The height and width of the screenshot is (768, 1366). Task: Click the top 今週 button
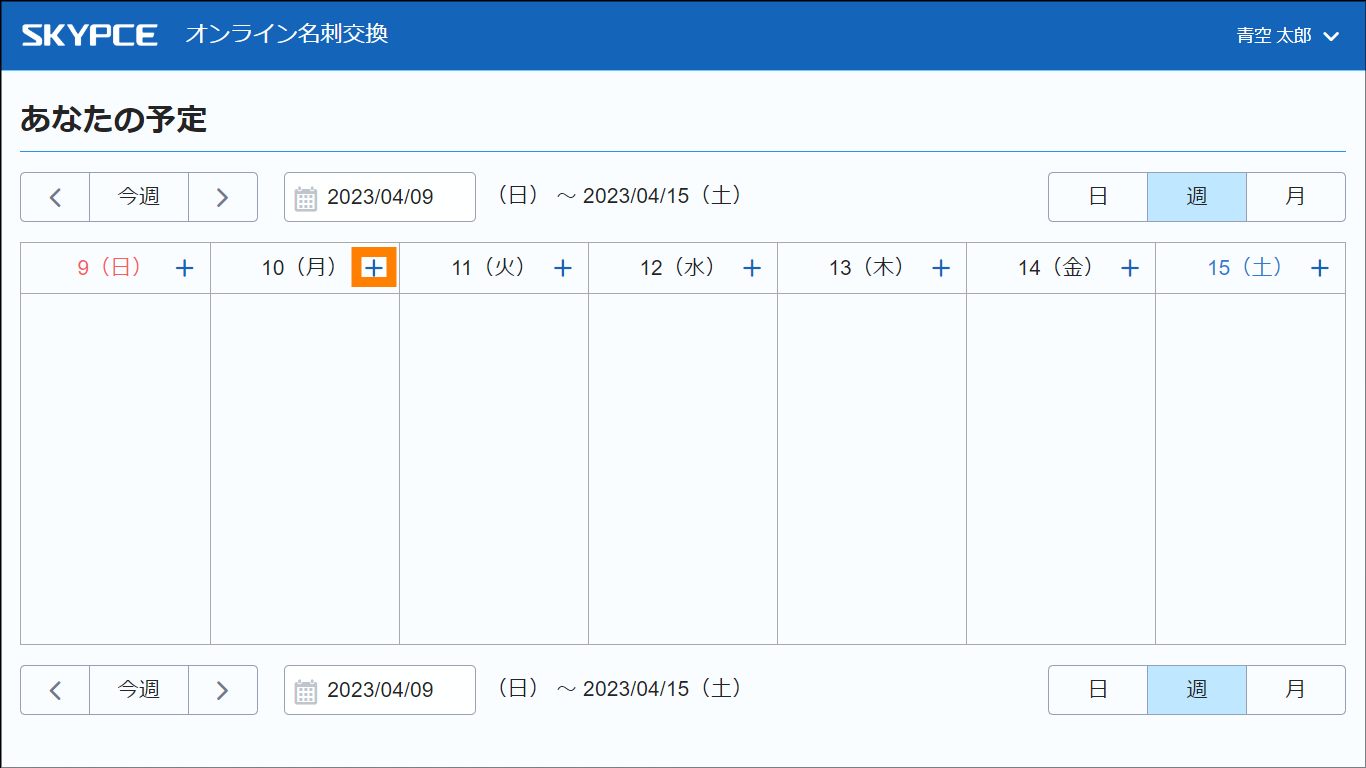click(139, 197)
